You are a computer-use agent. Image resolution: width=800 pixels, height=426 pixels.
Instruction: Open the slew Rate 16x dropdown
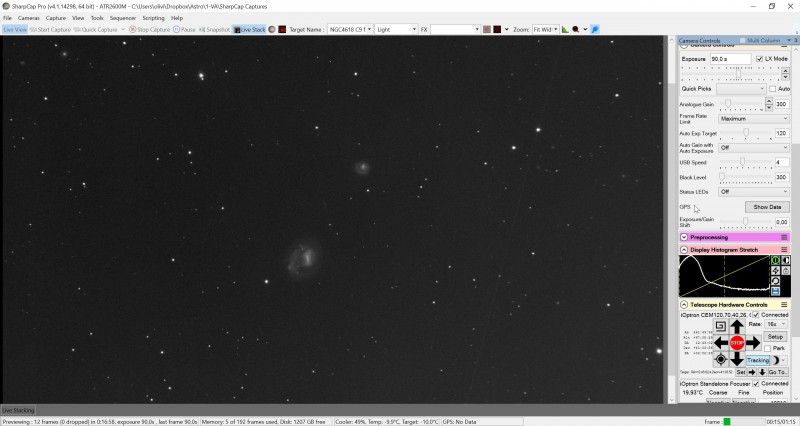coord(776,324)
